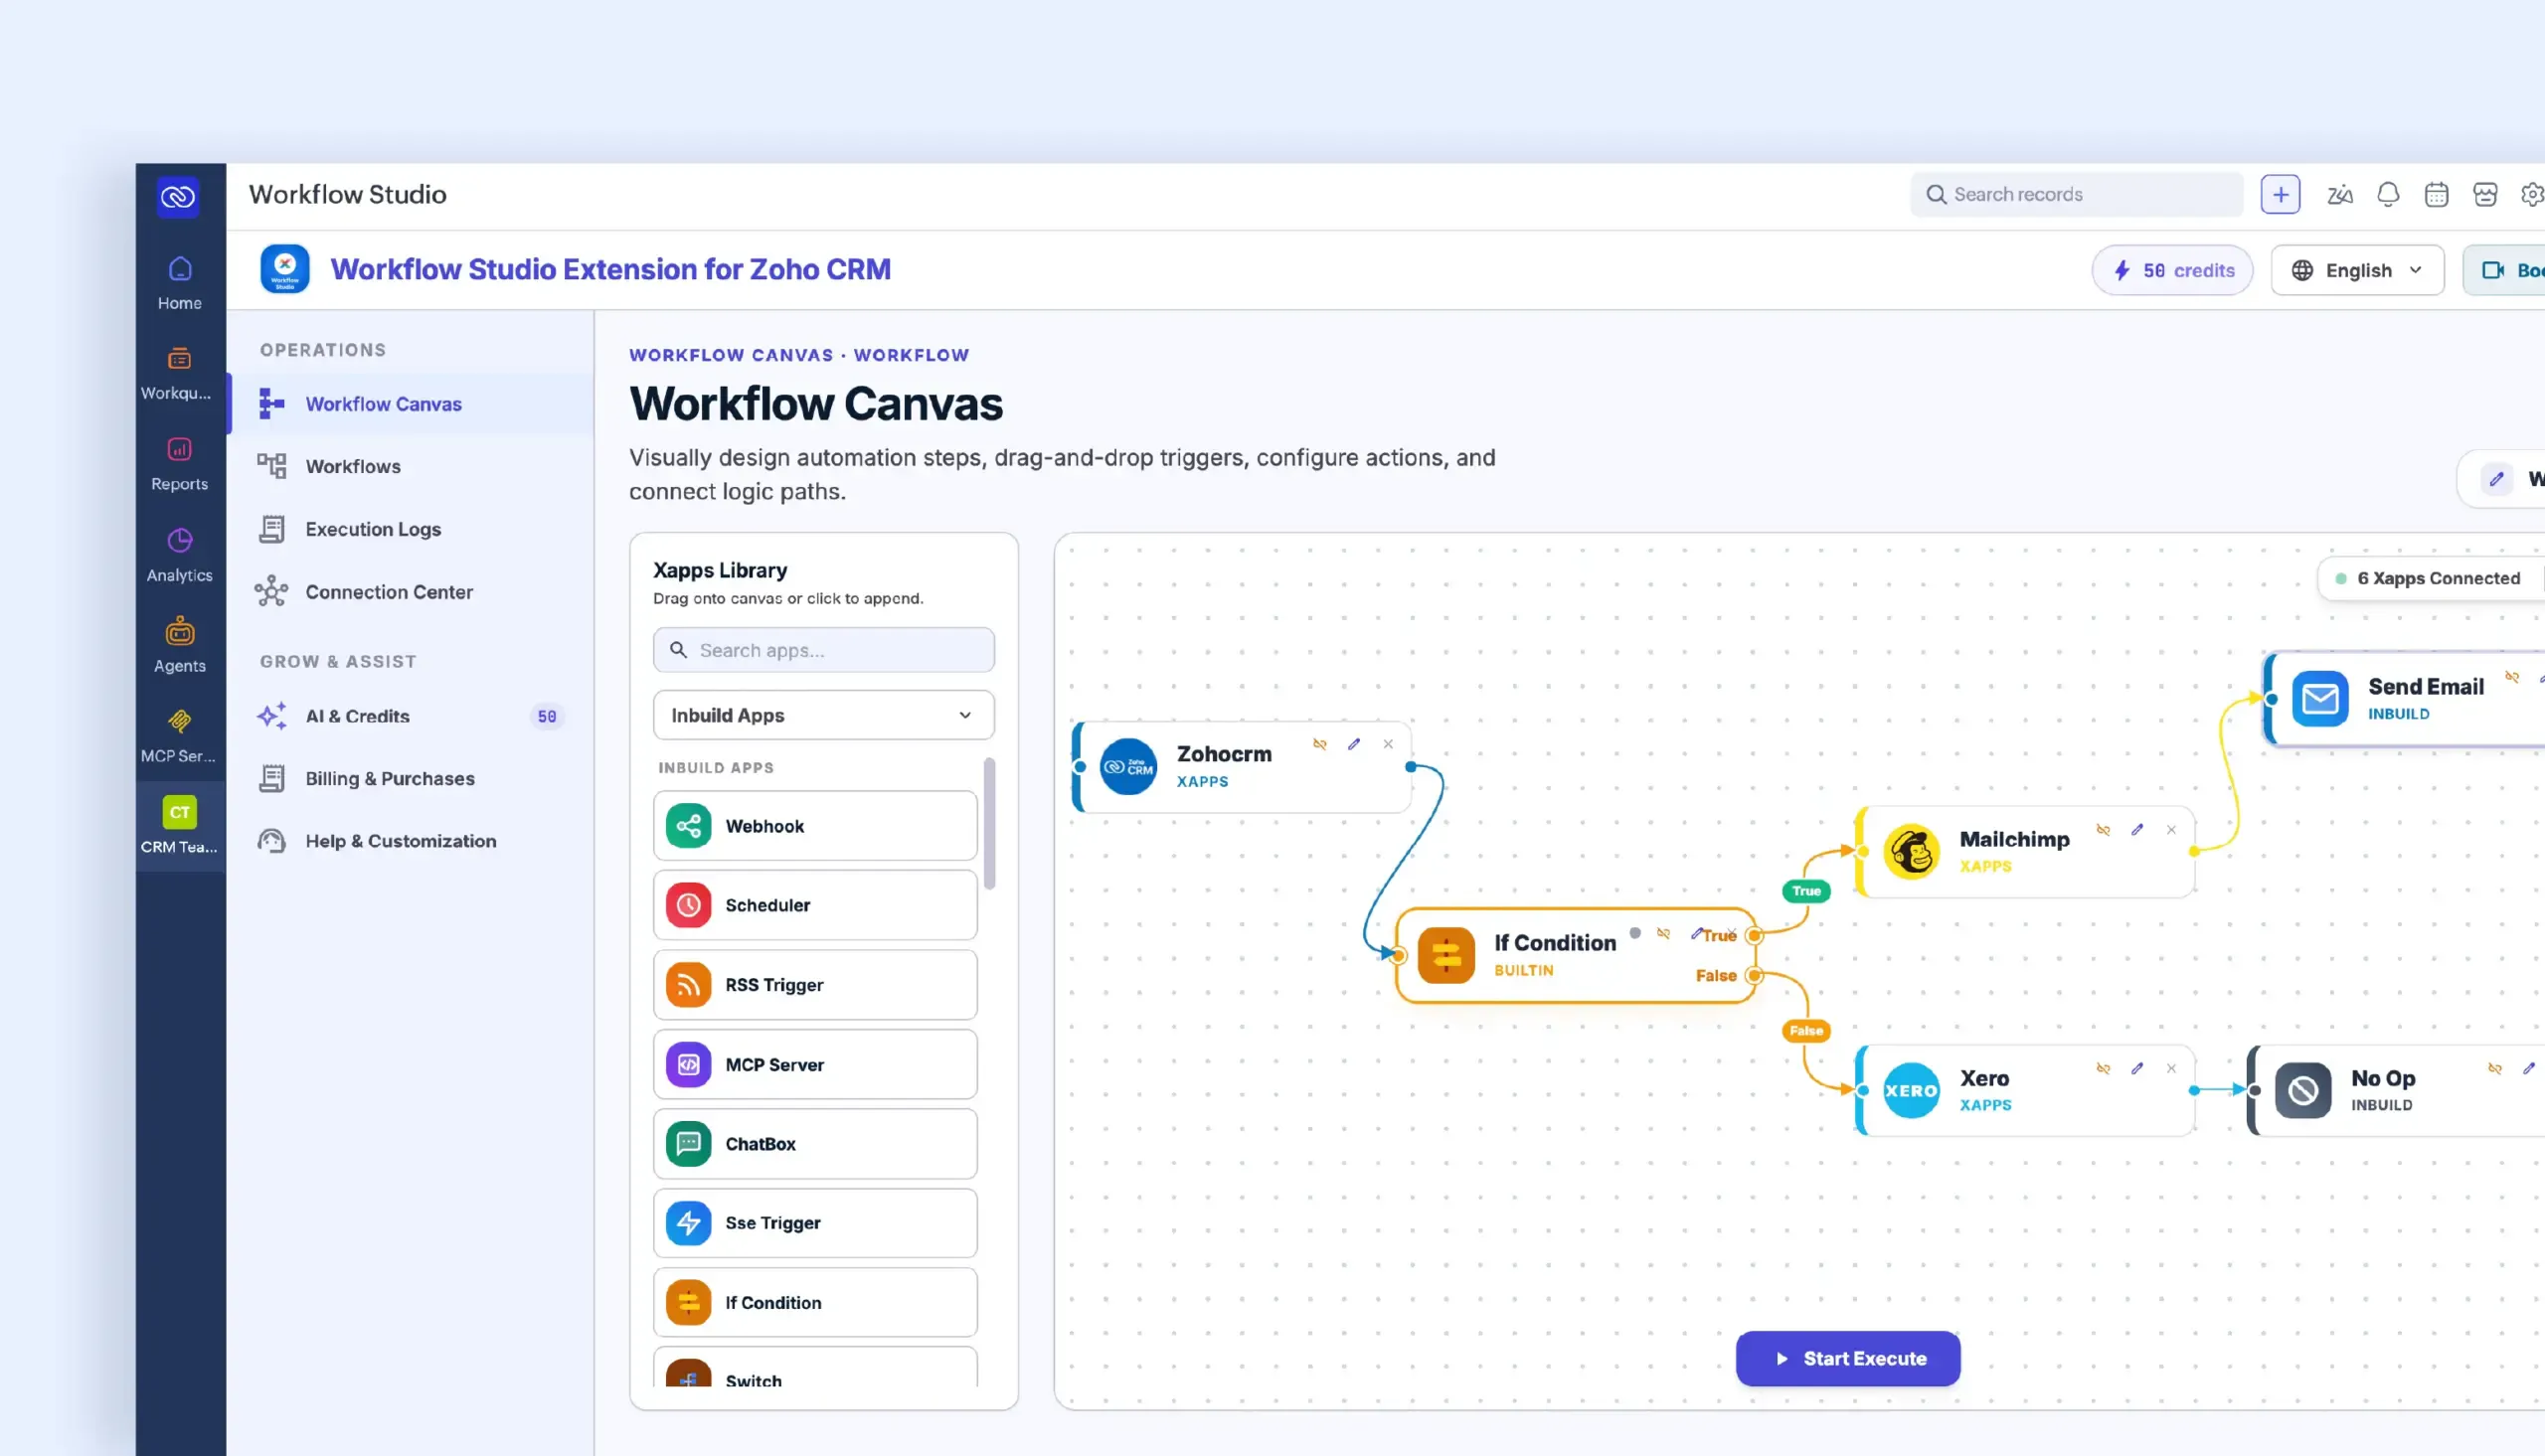Click the Search apps field
Screen dimensions: 2545x1456
tap(823, 650)
